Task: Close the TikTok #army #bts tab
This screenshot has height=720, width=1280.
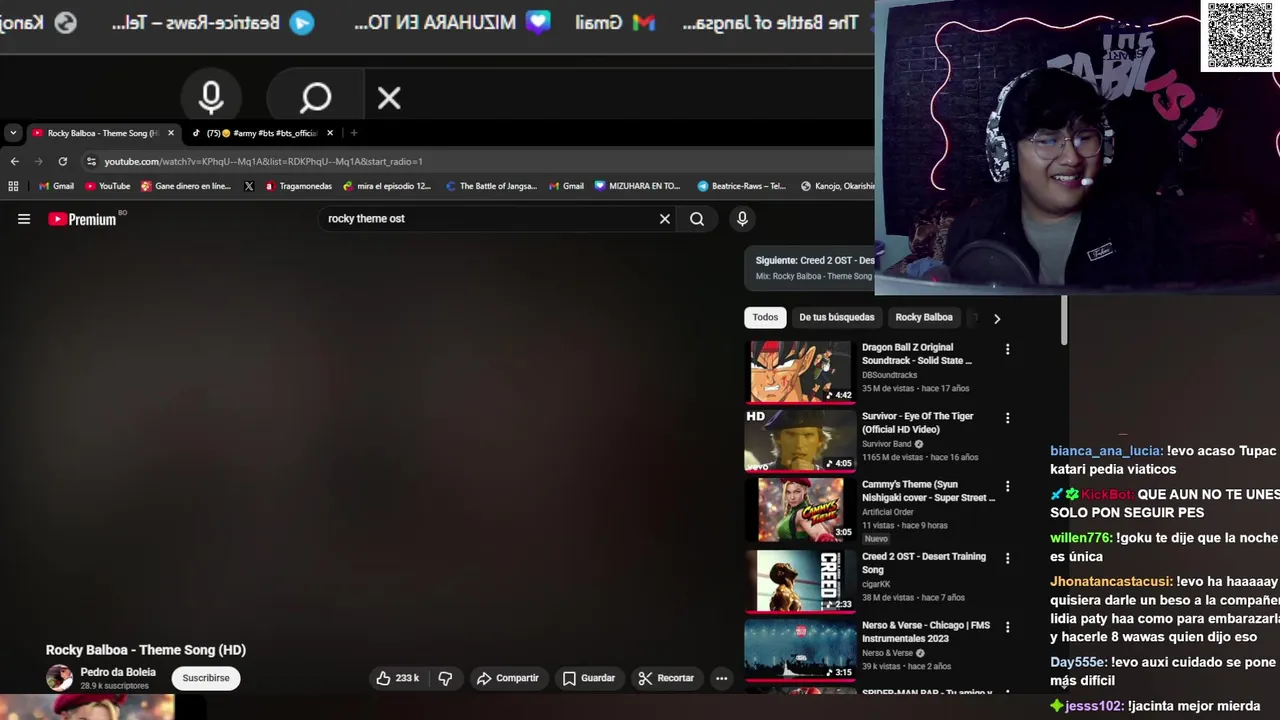Action: (330, 133)
